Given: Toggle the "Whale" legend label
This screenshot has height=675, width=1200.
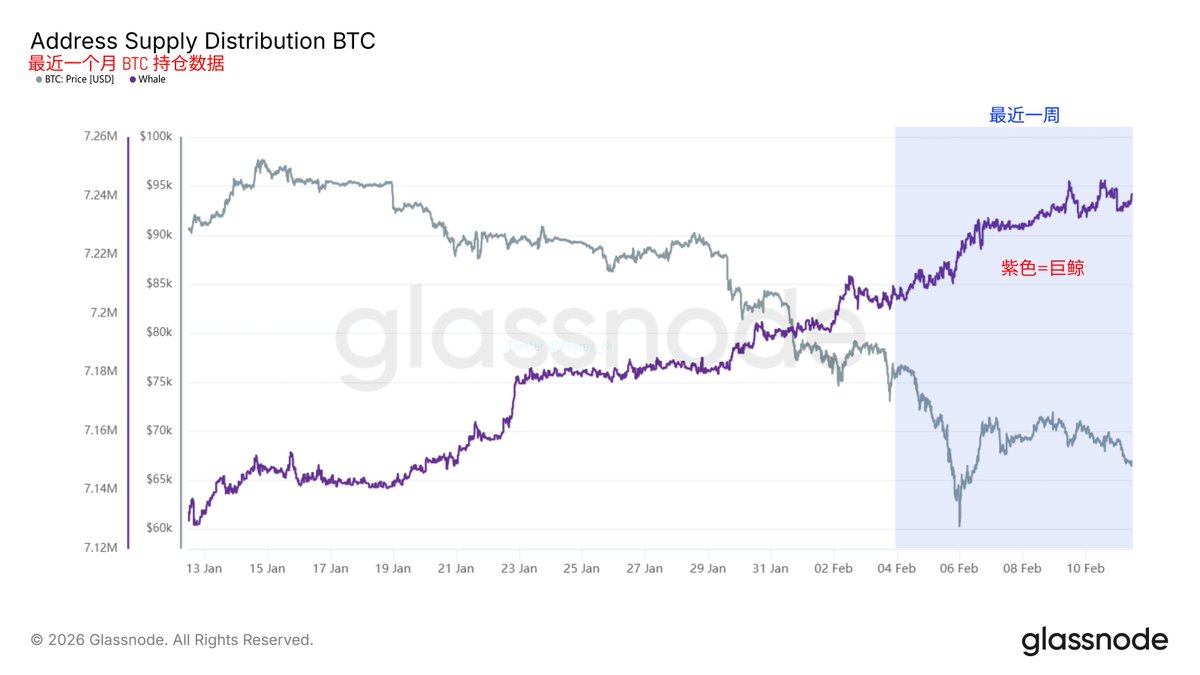Looking at the screenshot, I should tap(152, 80).
